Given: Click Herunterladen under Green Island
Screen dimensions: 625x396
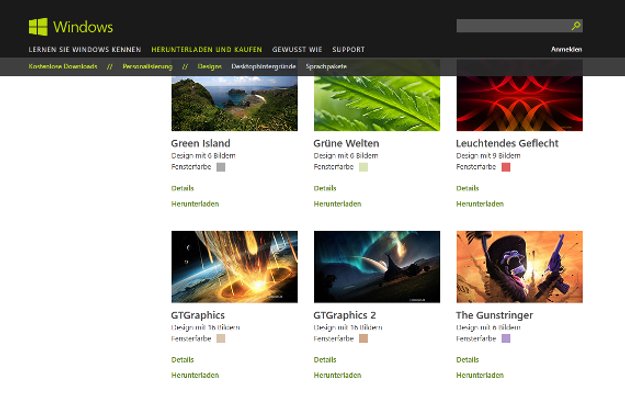Looking at the screenshot, I should pos(195,204).
